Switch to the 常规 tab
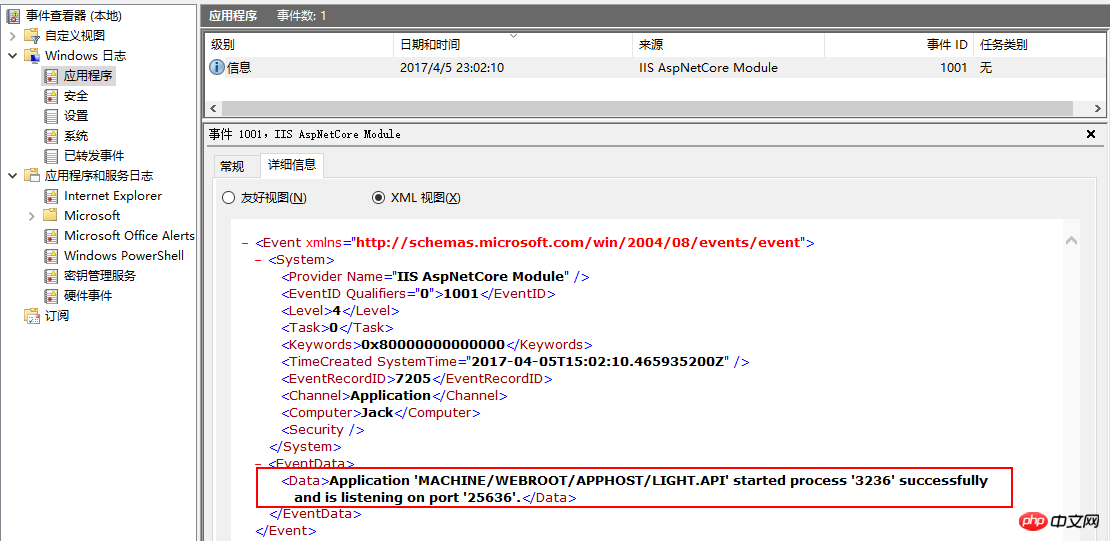1110x541 pixels. (232, 166)
